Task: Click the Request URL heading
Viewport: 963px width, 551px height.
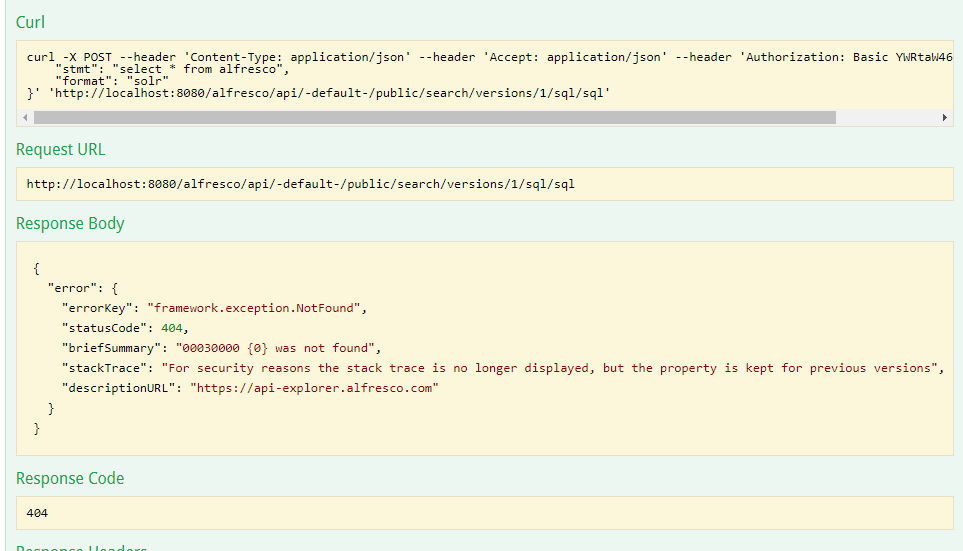Action: click(x=60, y=150)
